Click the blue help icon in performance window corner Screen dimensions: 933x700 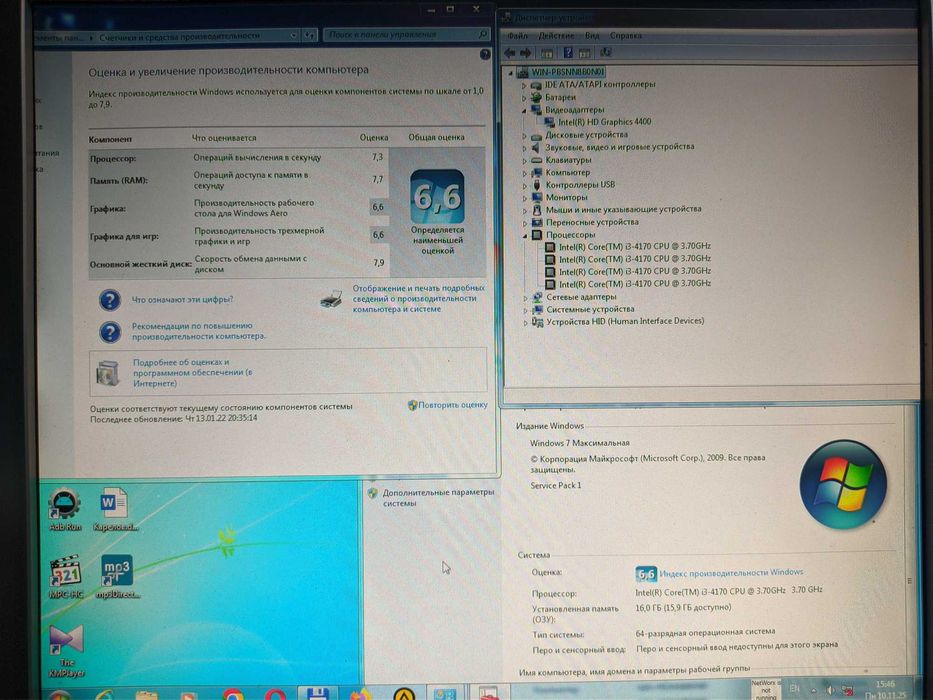click(485, 54)
